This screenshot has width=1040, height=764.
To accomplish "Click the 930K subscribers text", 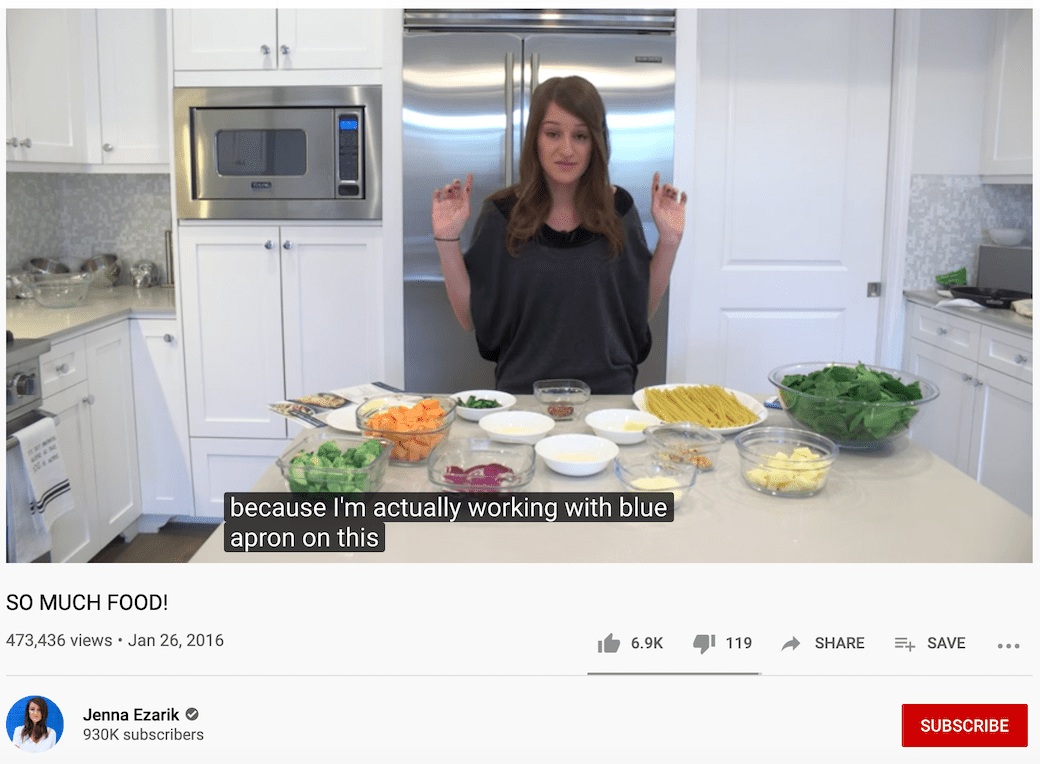I will click(143, 735).
